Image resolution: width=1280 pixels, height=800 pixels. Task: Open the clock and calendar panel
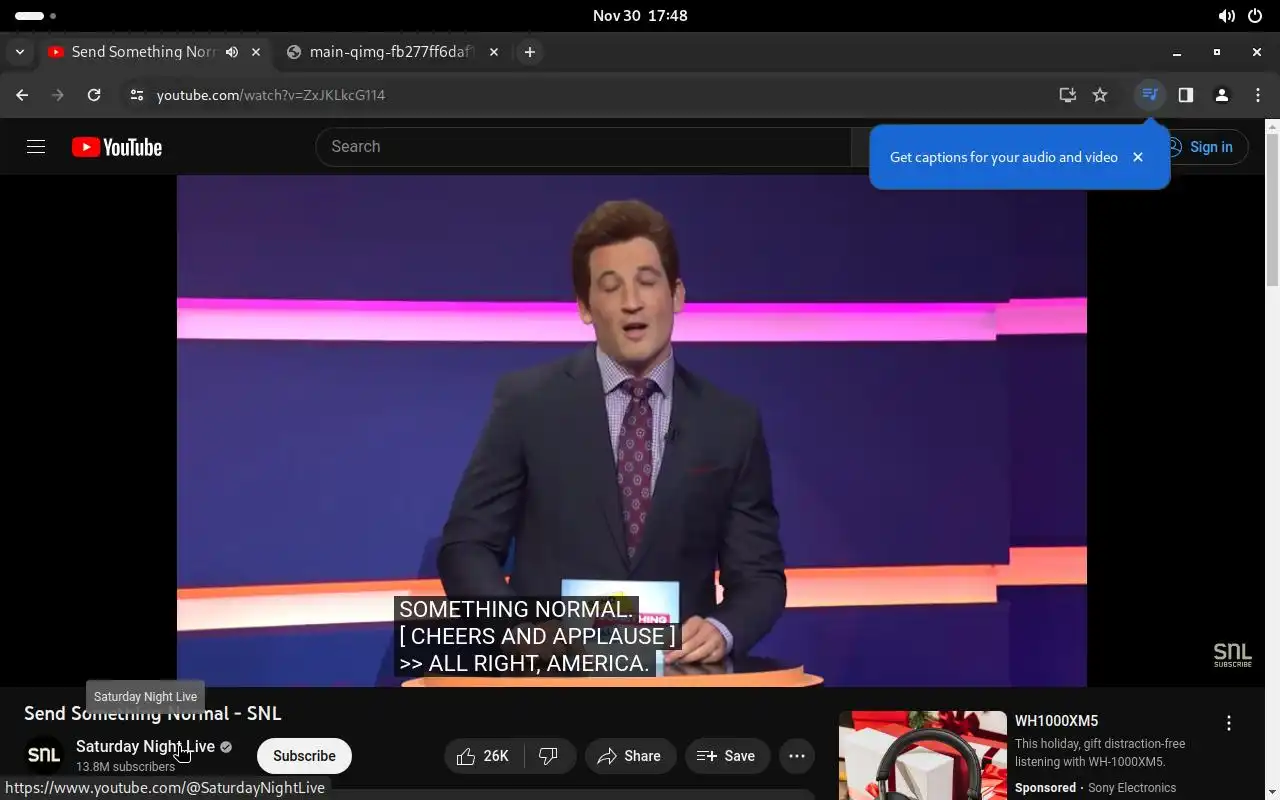click(640, 16)
